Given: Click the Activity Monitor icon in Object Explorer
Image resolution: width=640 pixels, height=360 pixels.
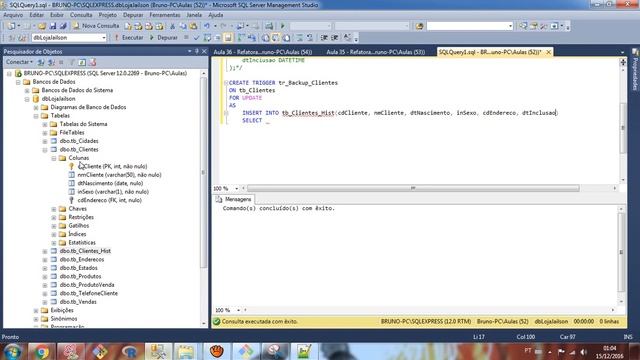Looking at the screenshot, I should (93, 62).
